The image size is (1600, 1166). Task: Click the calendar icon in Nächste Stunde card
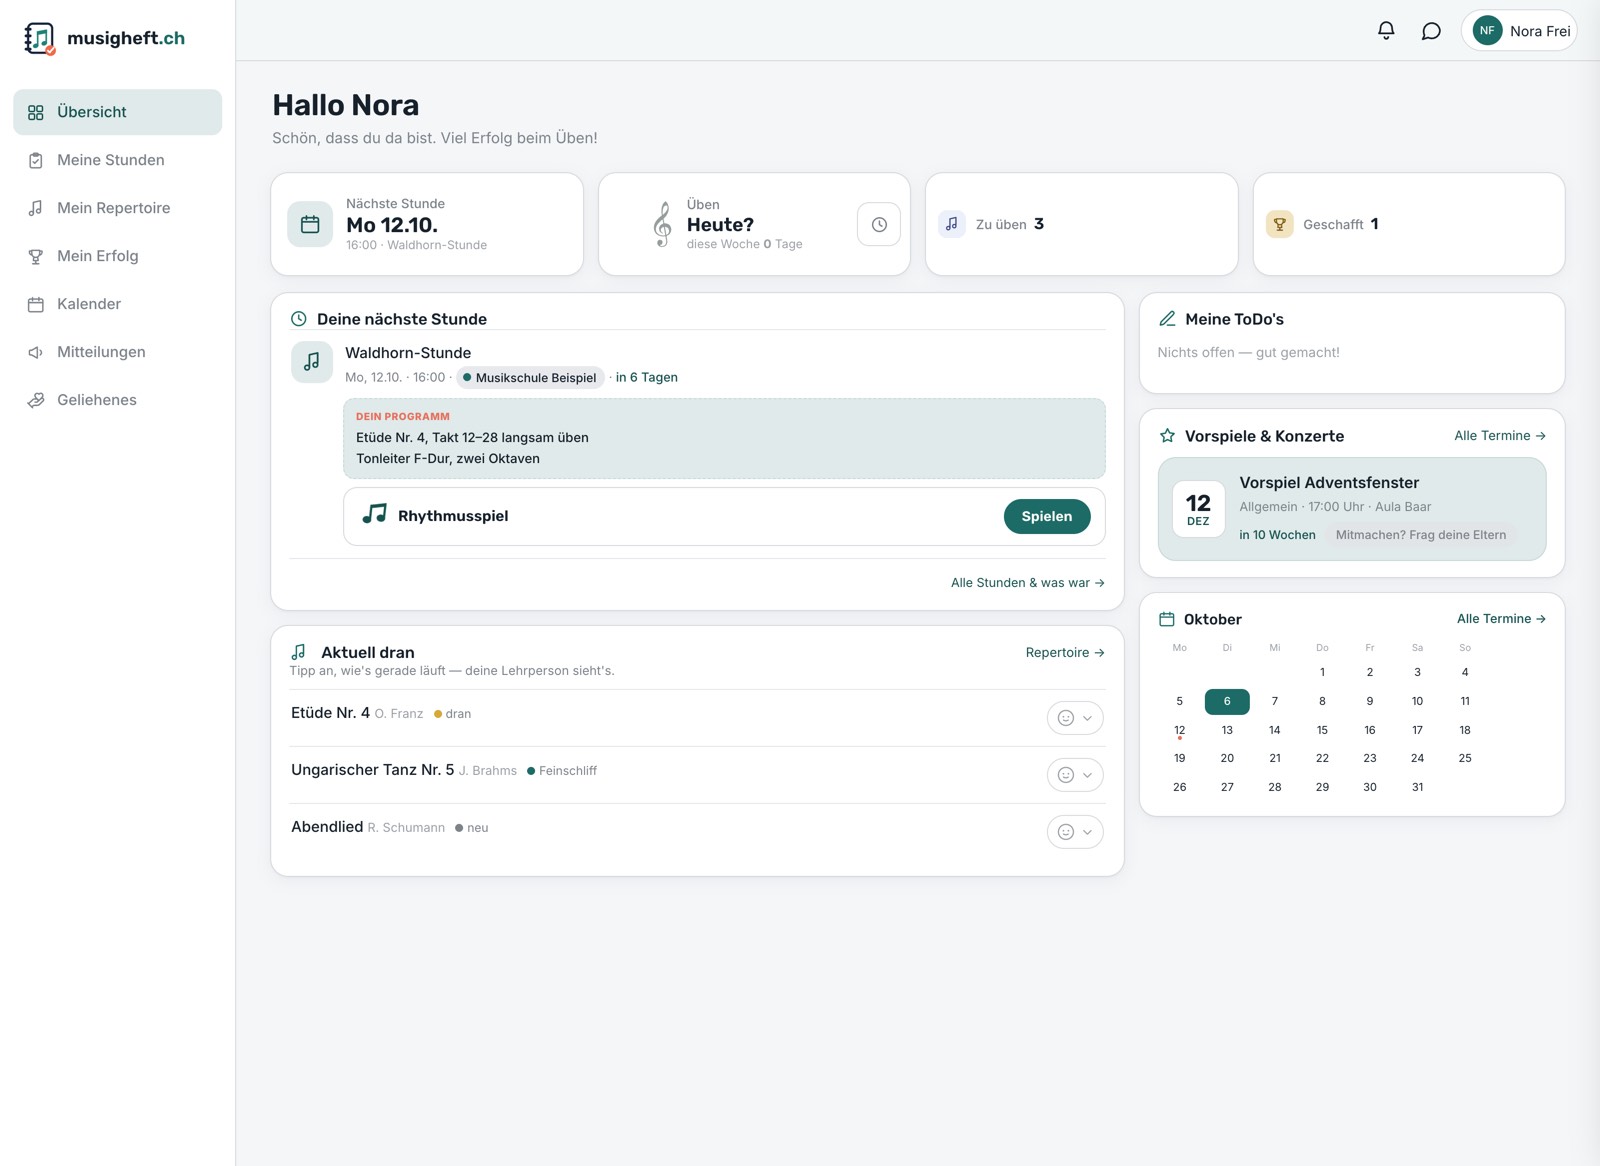click(x=310, y=224)
